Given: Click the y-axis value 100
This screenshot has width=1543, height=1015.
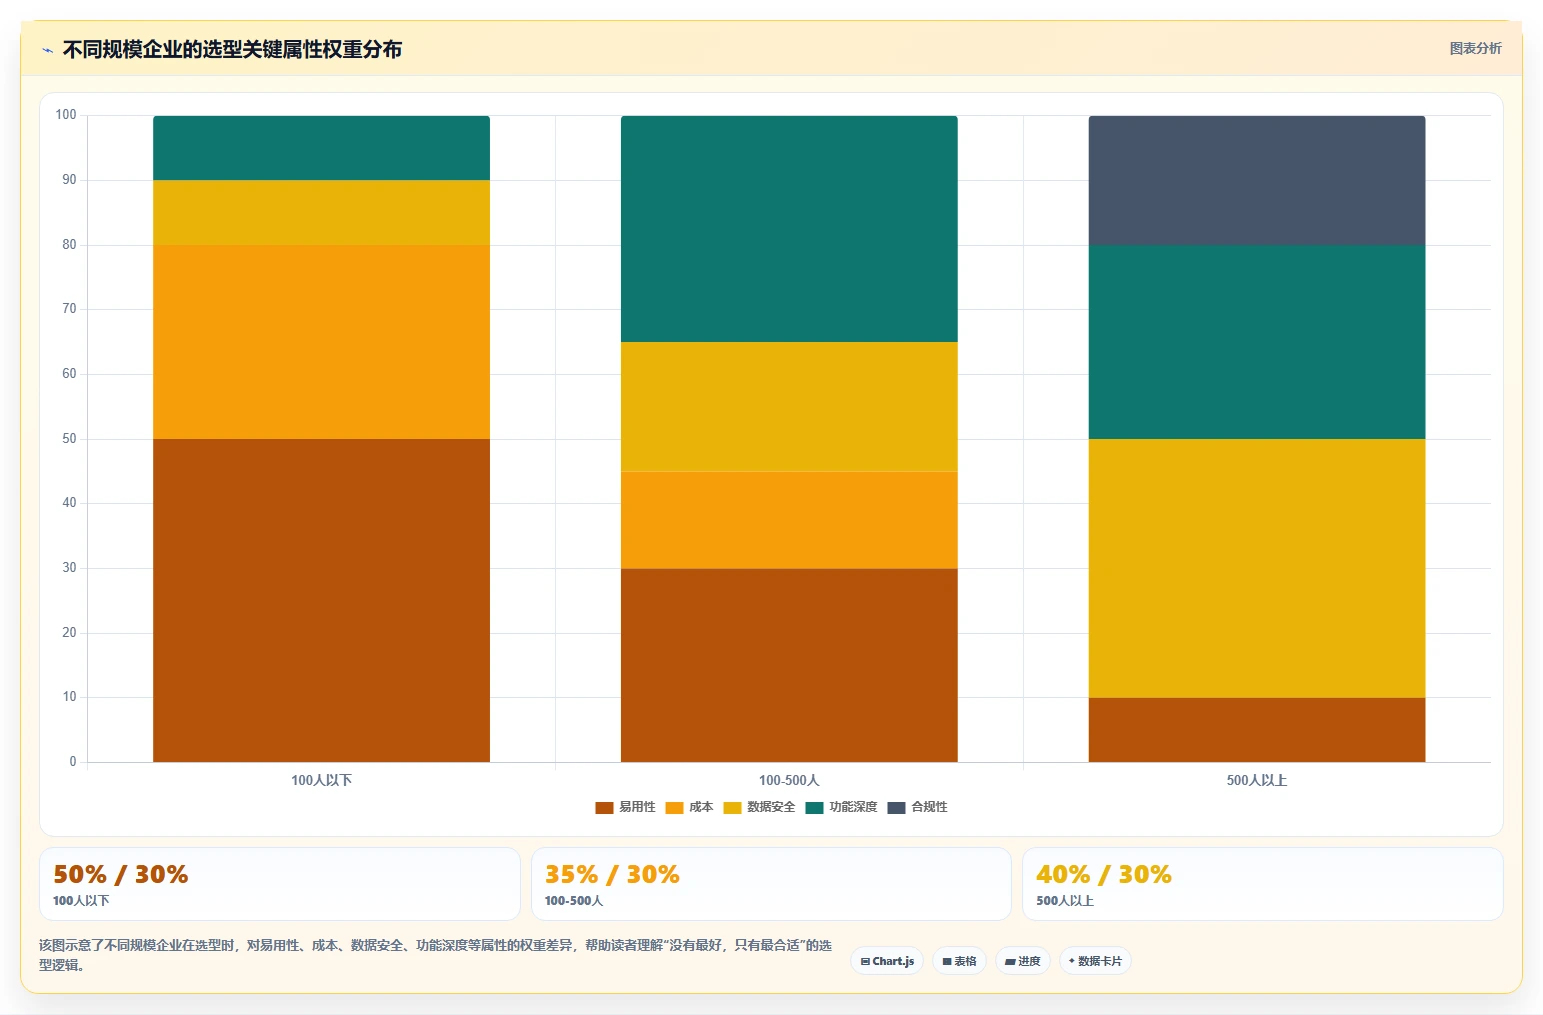Looking at the screenshot, I should point(66,115).
